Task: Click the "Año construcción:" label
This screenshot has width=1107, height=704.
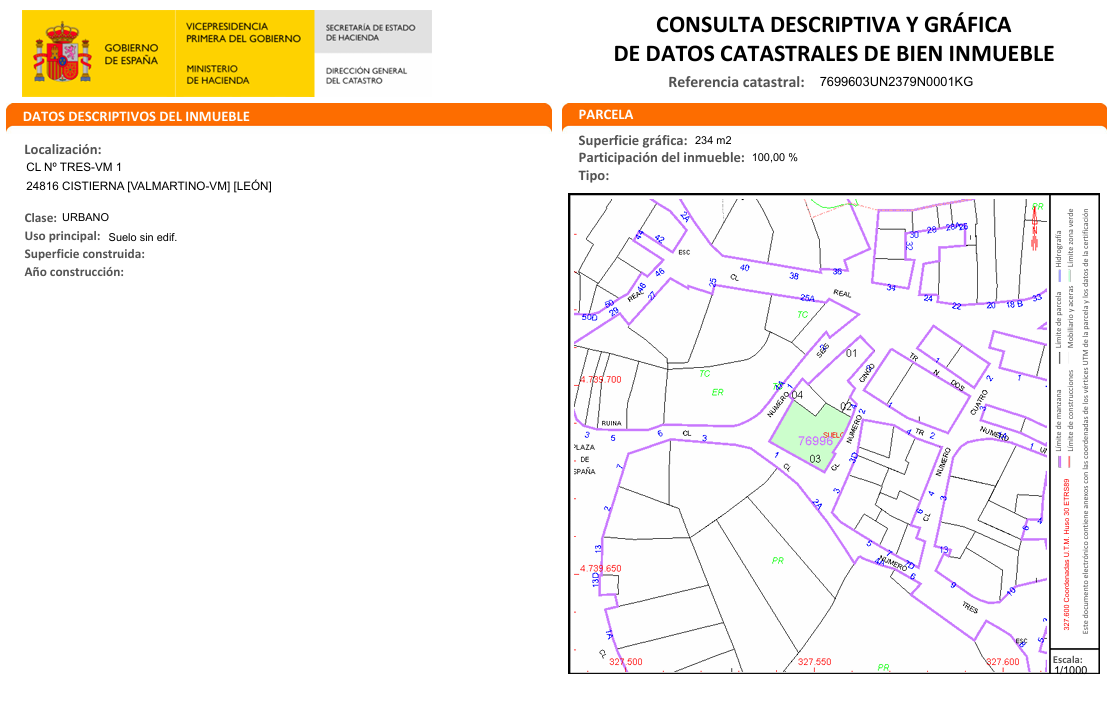Action: pos(73,272)
